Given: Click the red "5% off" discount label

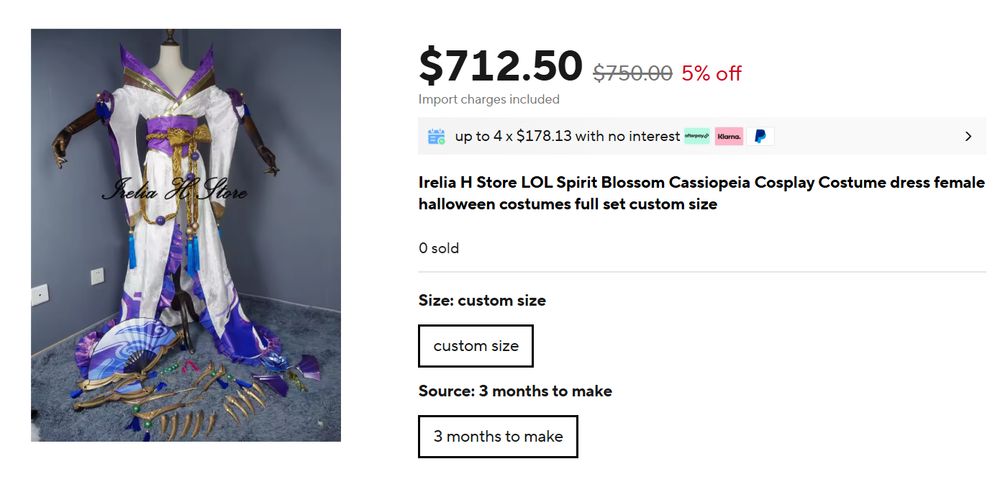Looking at the screenshot, I should 711,73.
